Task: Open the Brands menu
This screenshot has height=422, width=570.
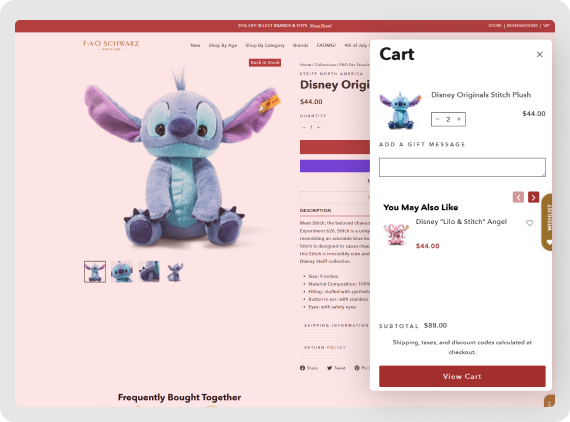Action: (301, 45)
